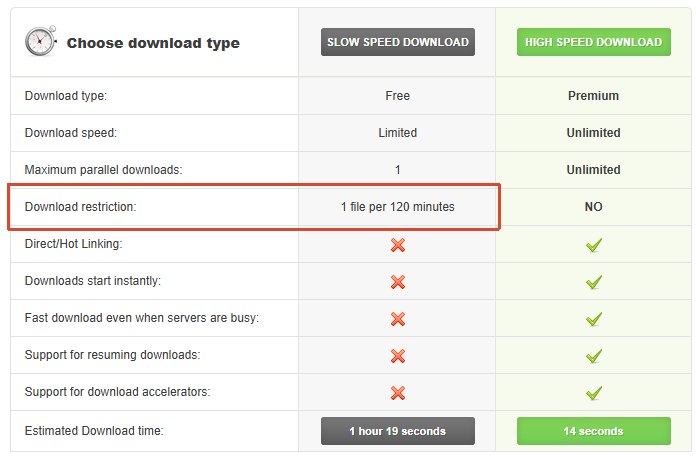
Task: Click the Support for resuming downloads: label
Action: (x=112, y=355)
